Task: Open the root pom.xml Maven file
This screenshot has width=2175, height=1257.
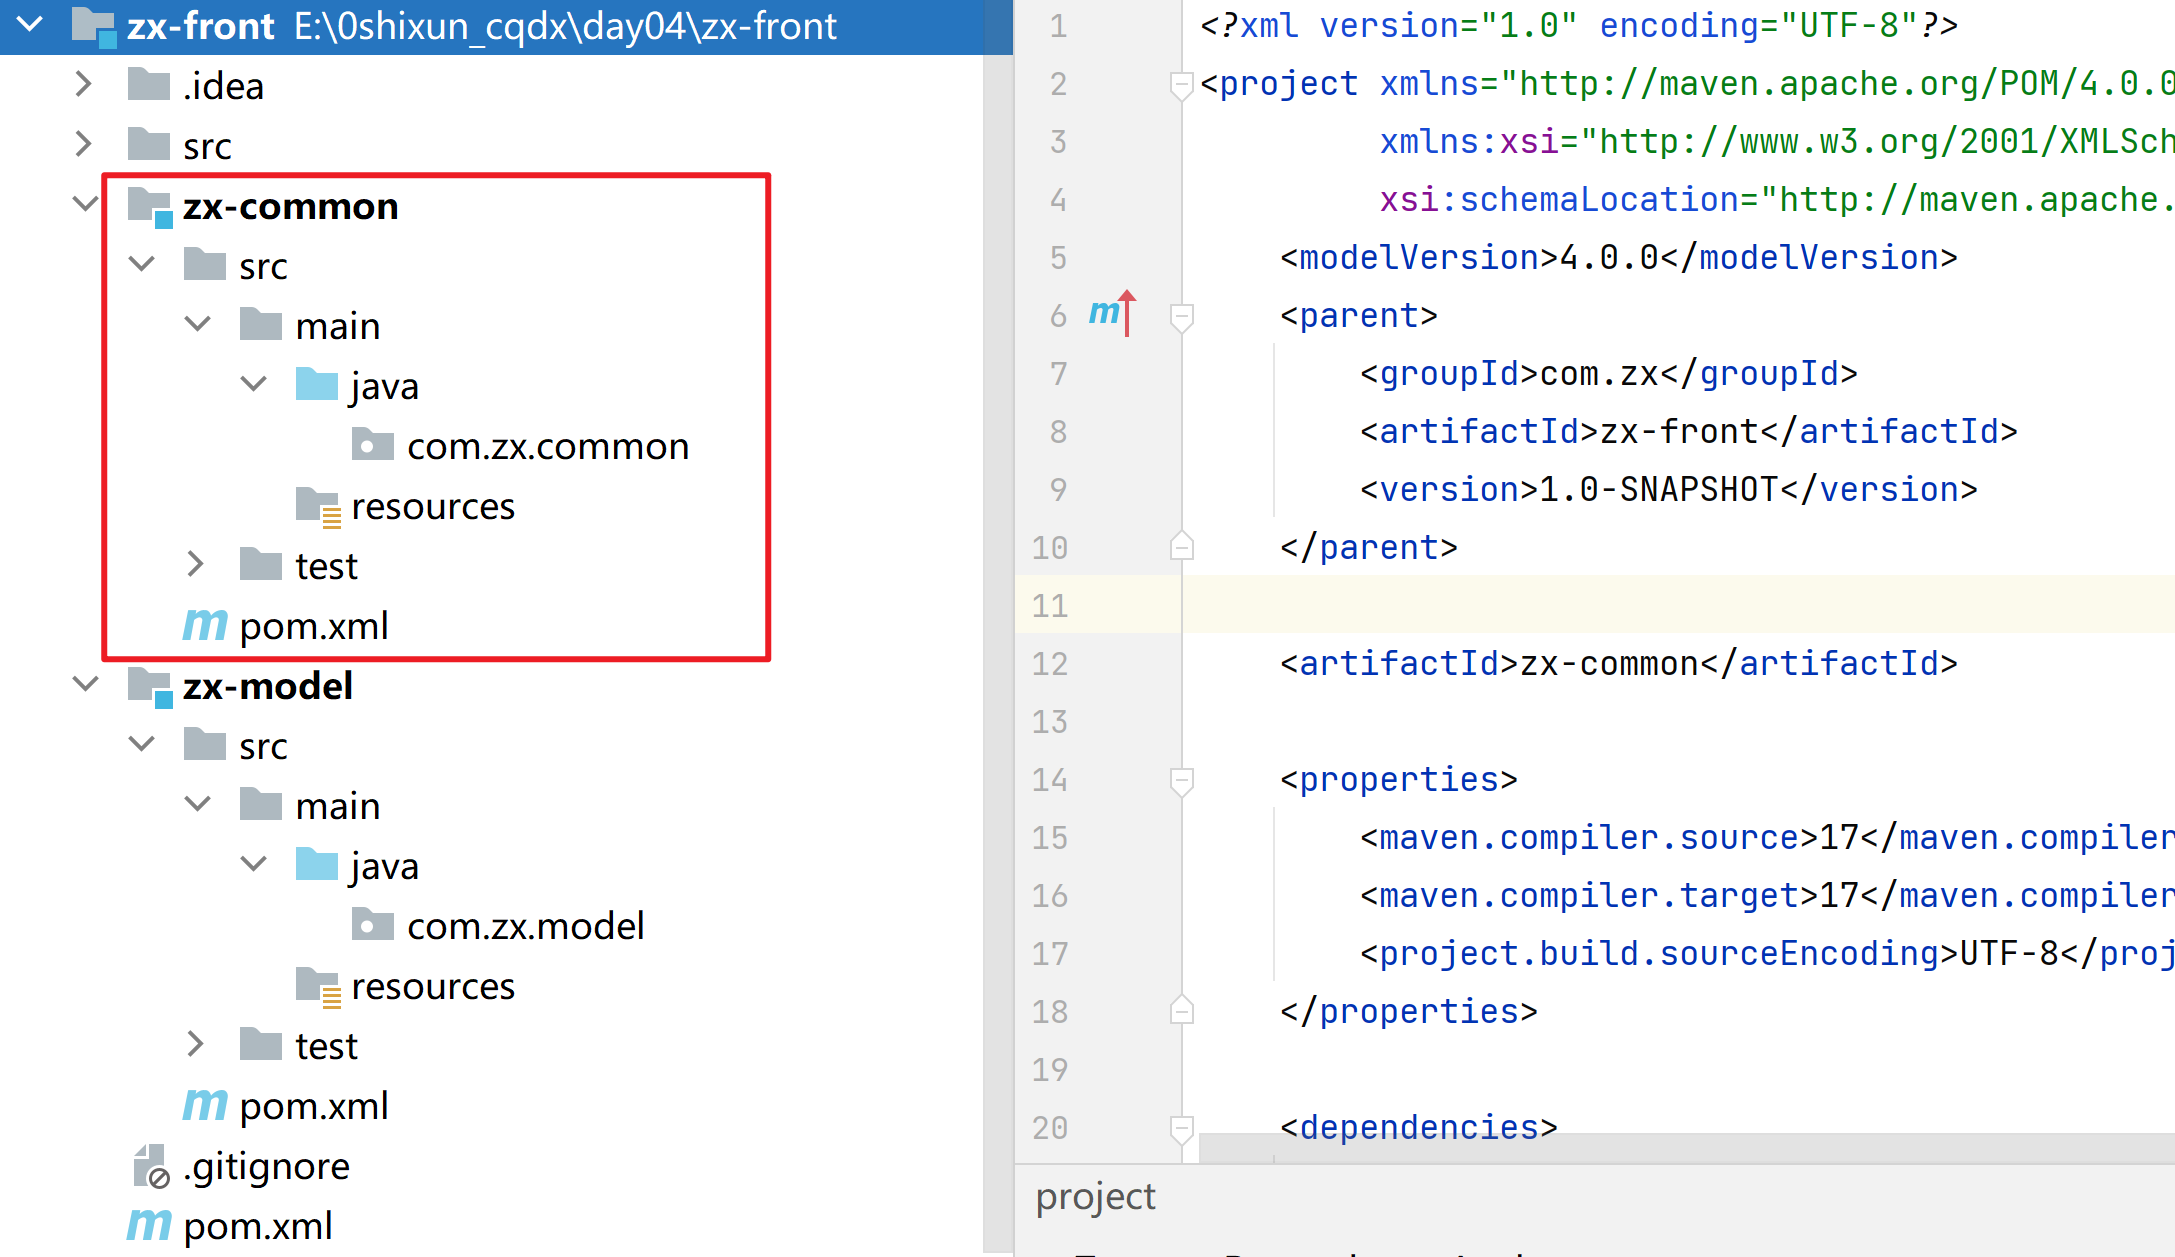Action: coord(230,1226)
